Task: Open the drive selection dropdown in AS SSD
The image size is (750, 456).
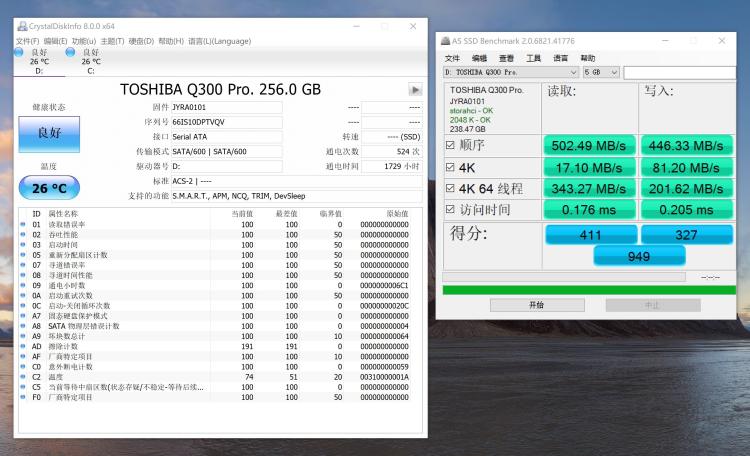Action: (511, 72)
